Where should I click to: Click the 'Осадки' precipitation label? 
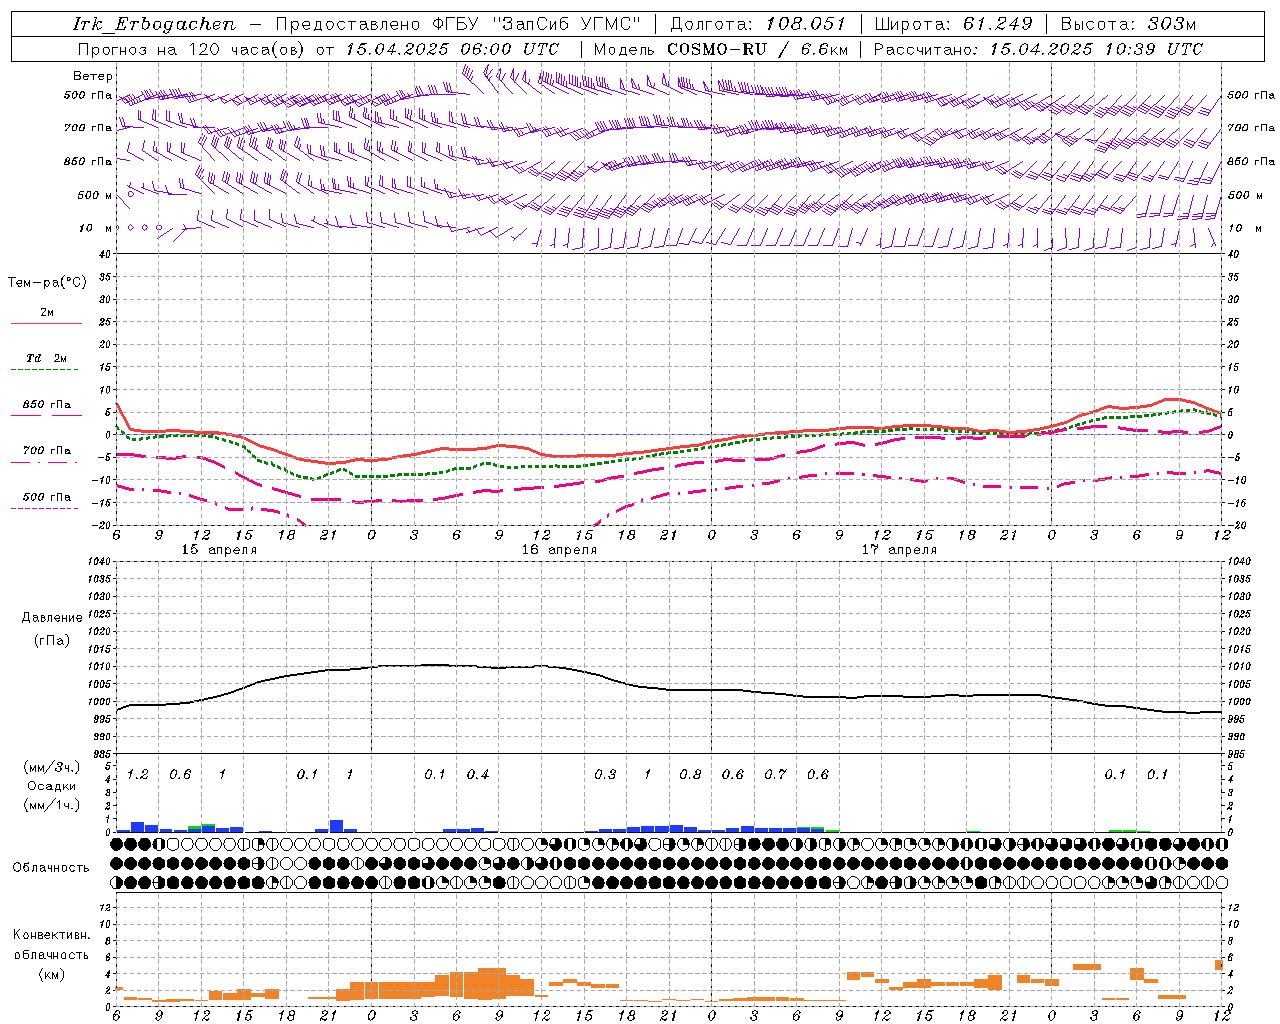[x=52, y=786]
